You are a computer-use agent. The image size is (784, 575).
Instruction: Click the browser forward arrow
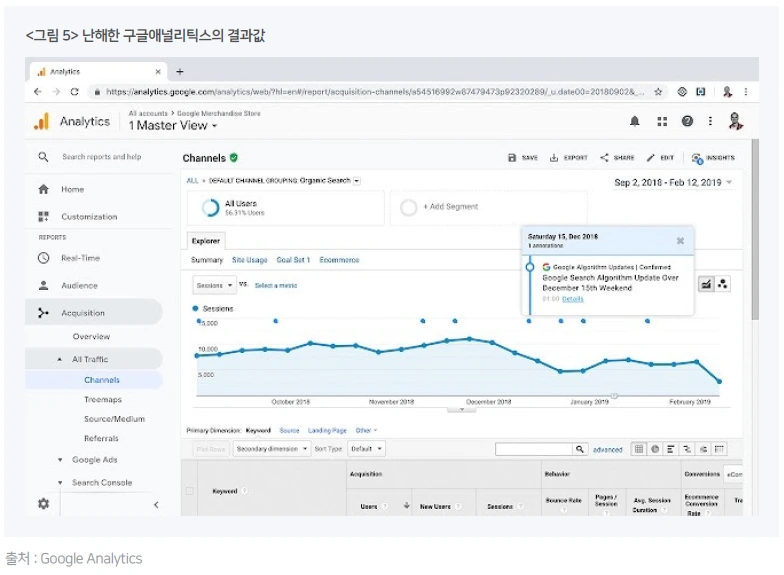pyautogui.click(x=56, y=92)
